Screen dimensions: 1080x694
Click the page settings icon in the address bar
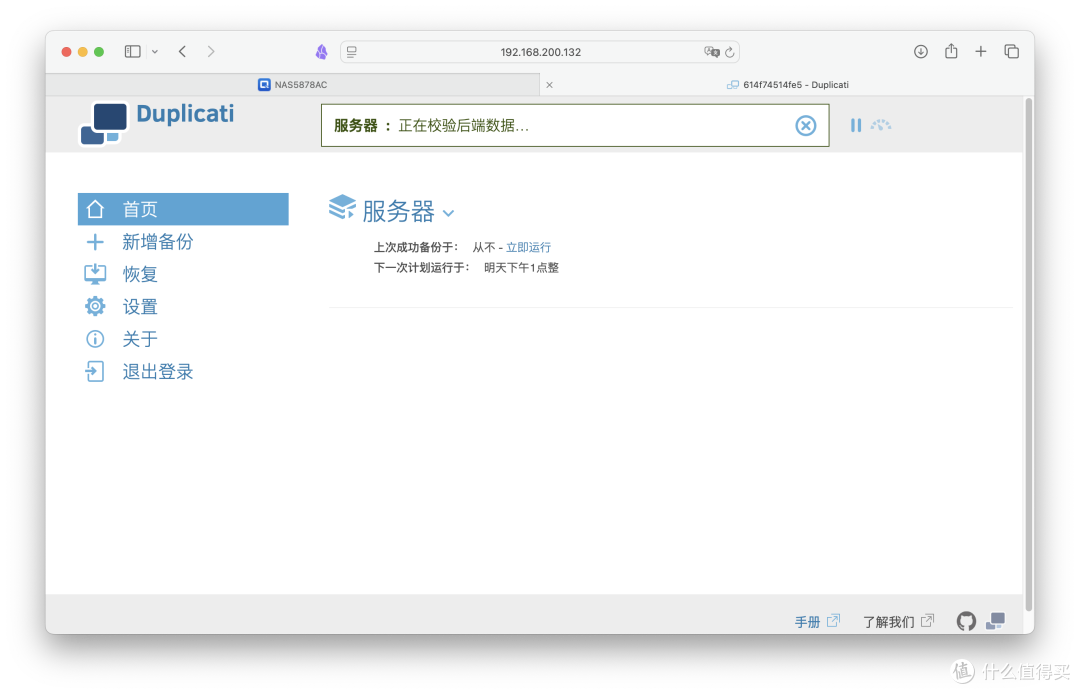(x=352, y=52)
